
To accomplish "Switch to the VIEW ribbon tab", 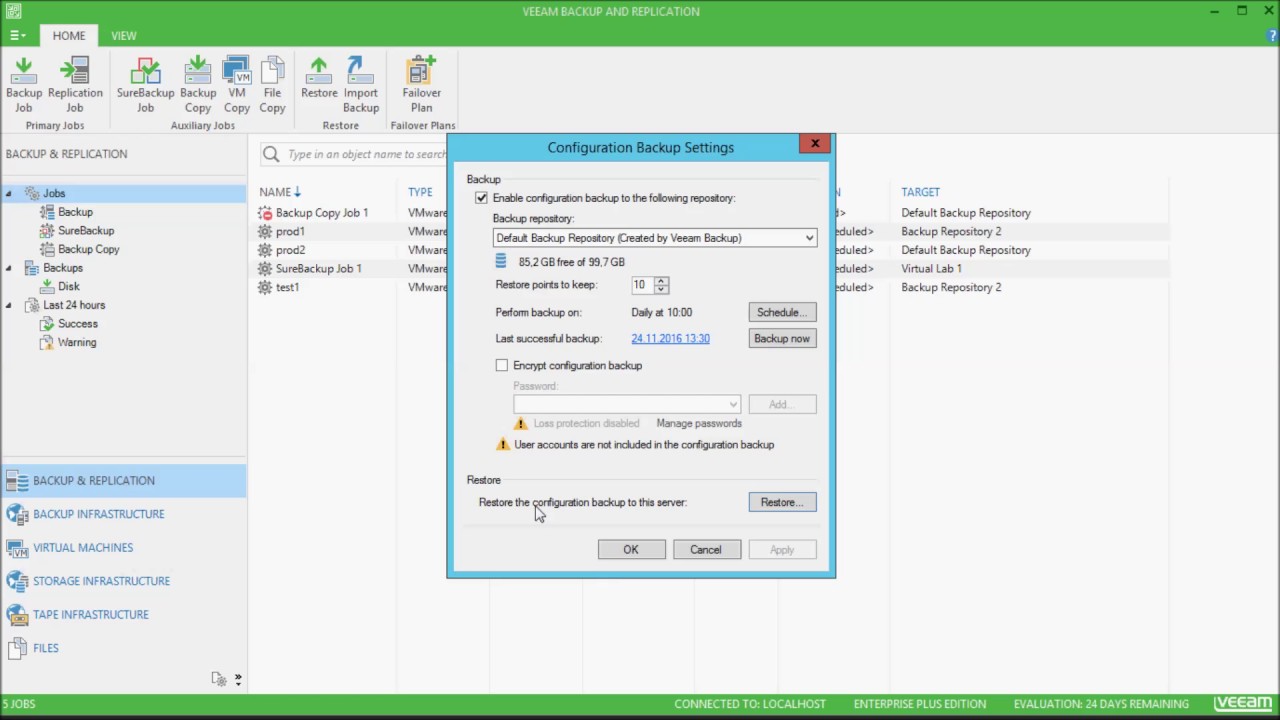I will [124, 36].
